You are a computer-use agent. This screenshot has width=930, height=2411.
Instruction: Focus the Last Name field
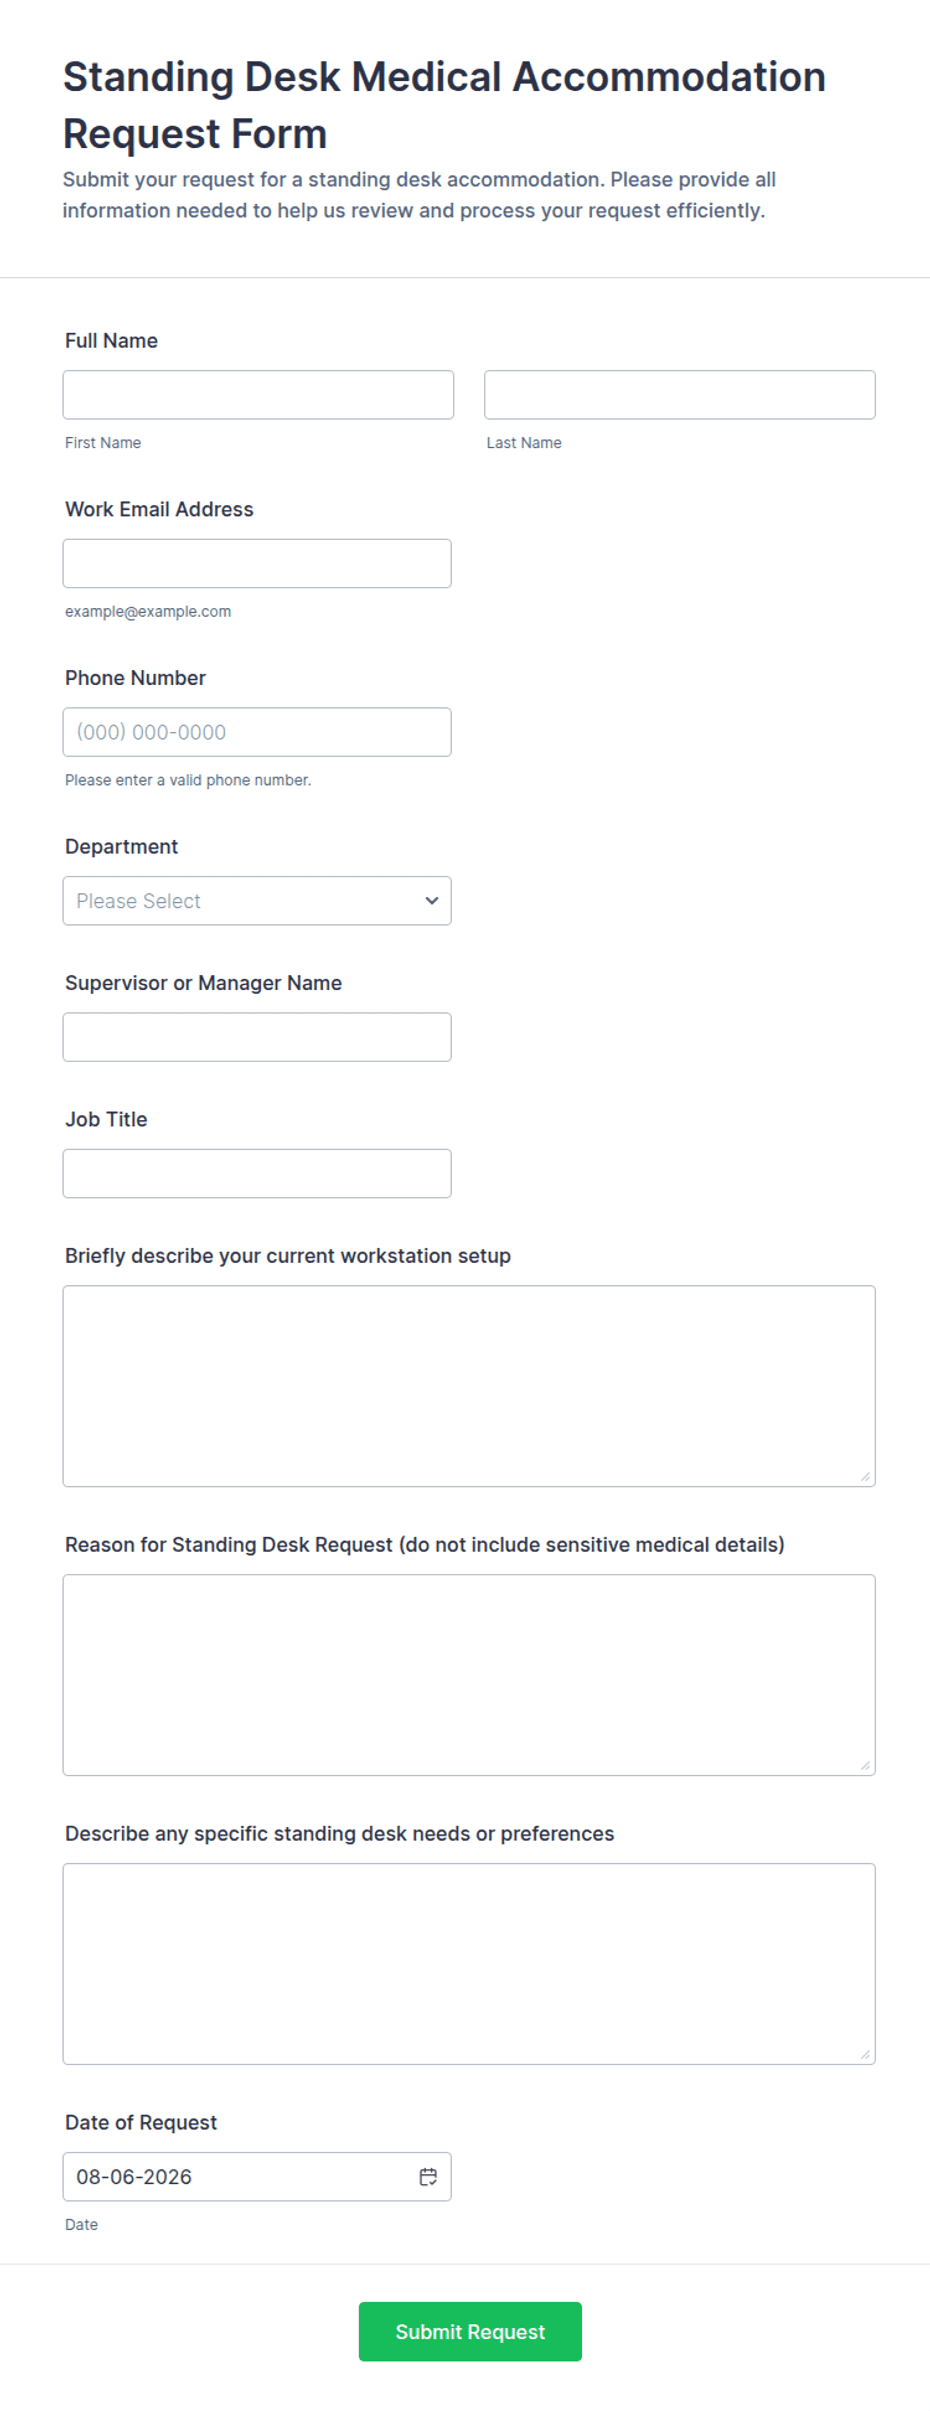pyautogui.click(x=680, y=395)
